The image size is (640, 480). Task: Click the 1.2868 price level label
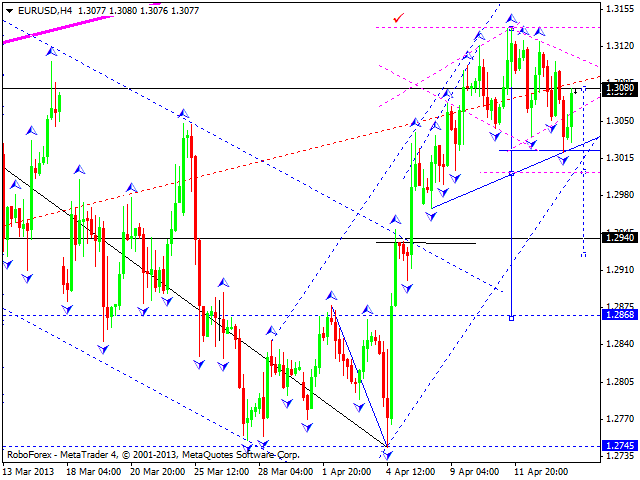tap(619, 315)
